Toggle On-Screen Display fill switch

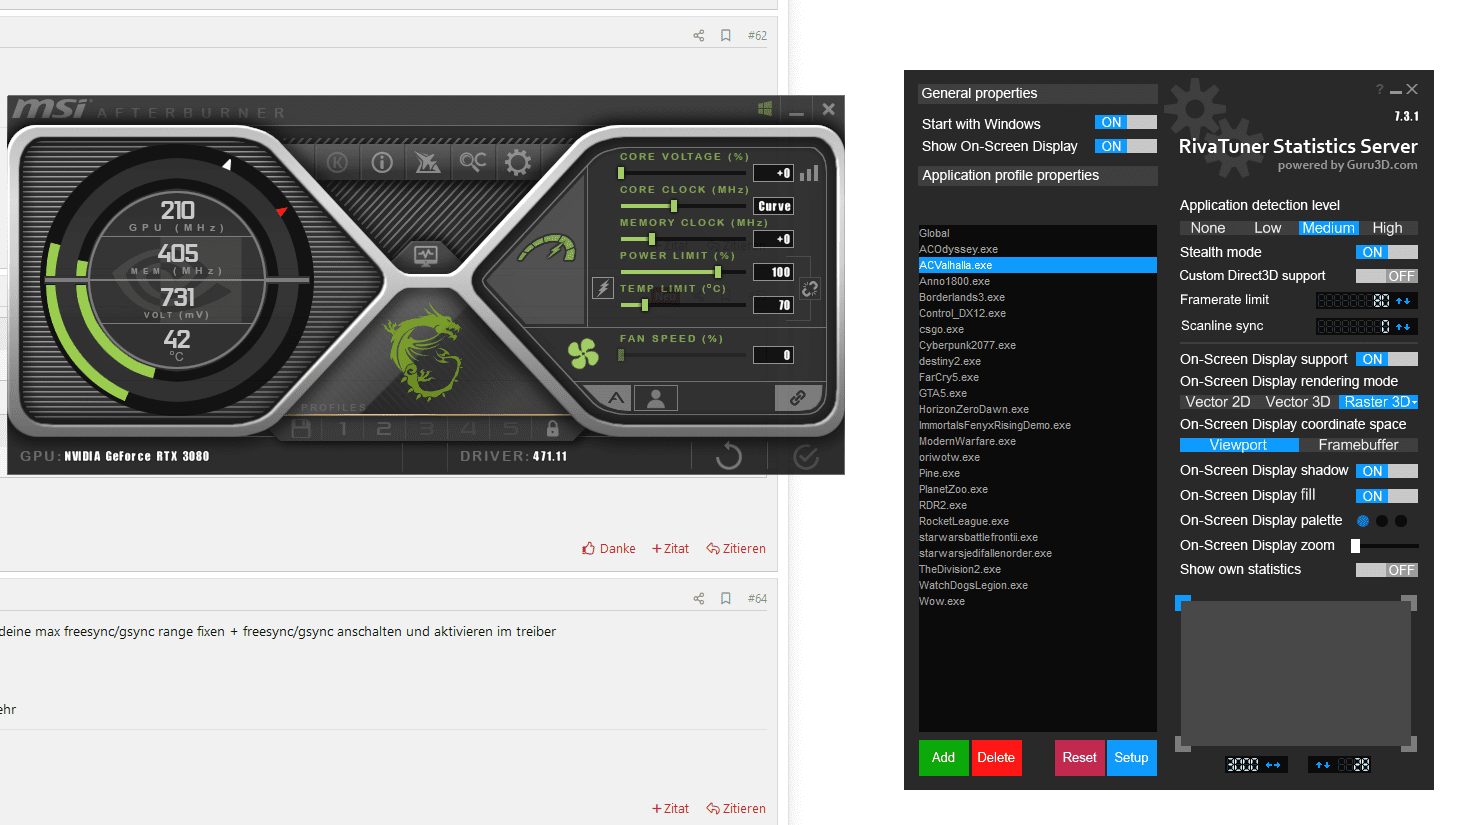pos(1387,496)
